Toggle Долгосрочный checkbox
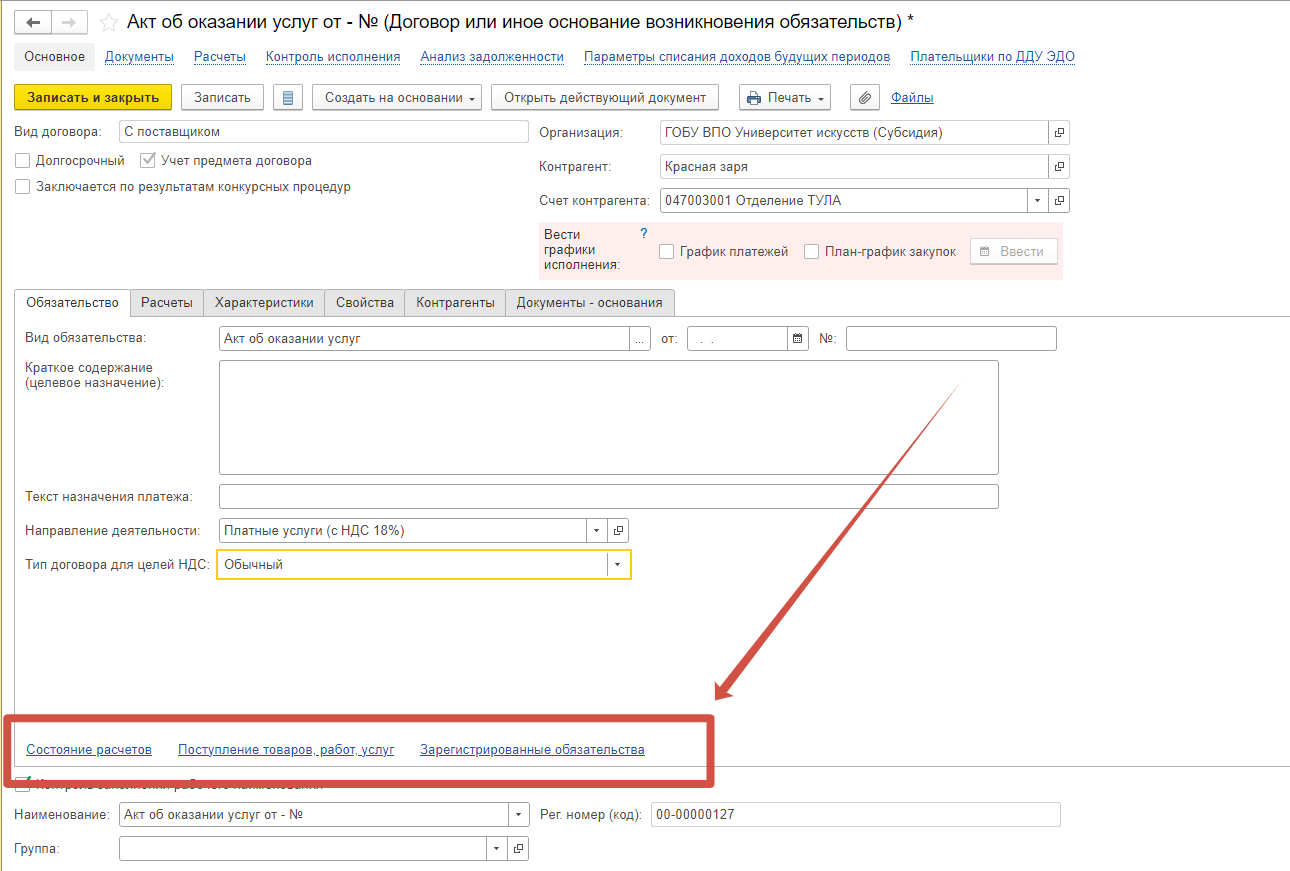This screenshot has height=871, width=1290. pyautogui.click(x=23, y=160)
